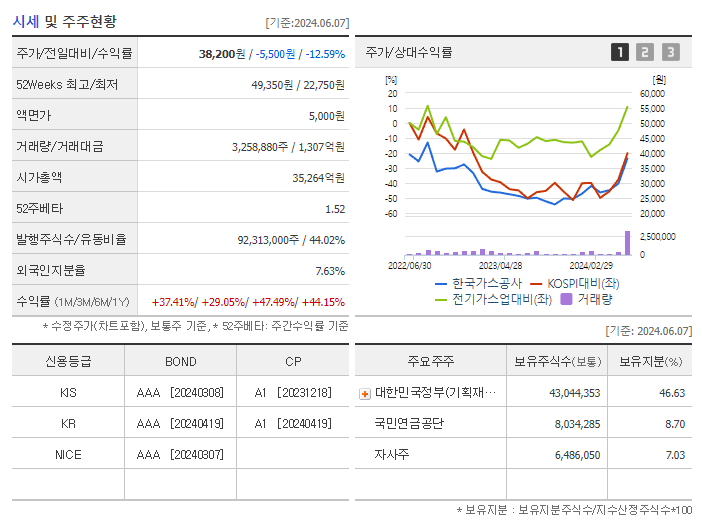Viewport: 702px width, 525px height.
Task: Select ownership percentage 7.03
Action: pos(675,455)
